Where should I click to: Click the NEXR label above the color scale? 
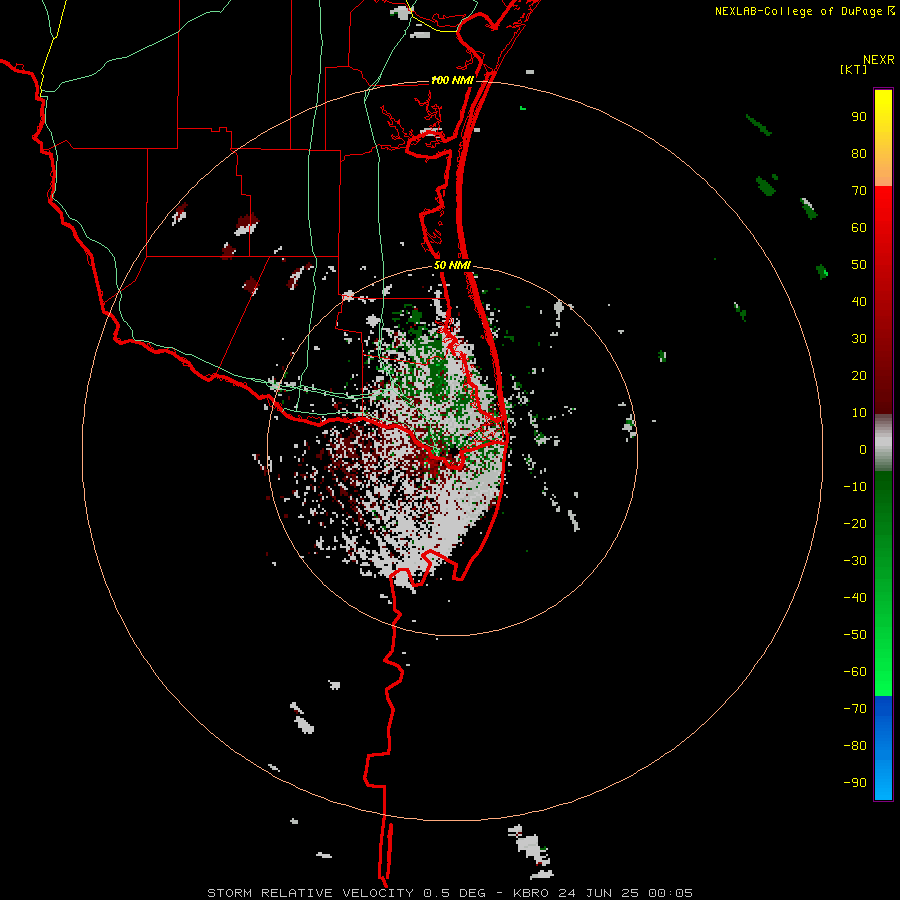(x=878, y=60)
